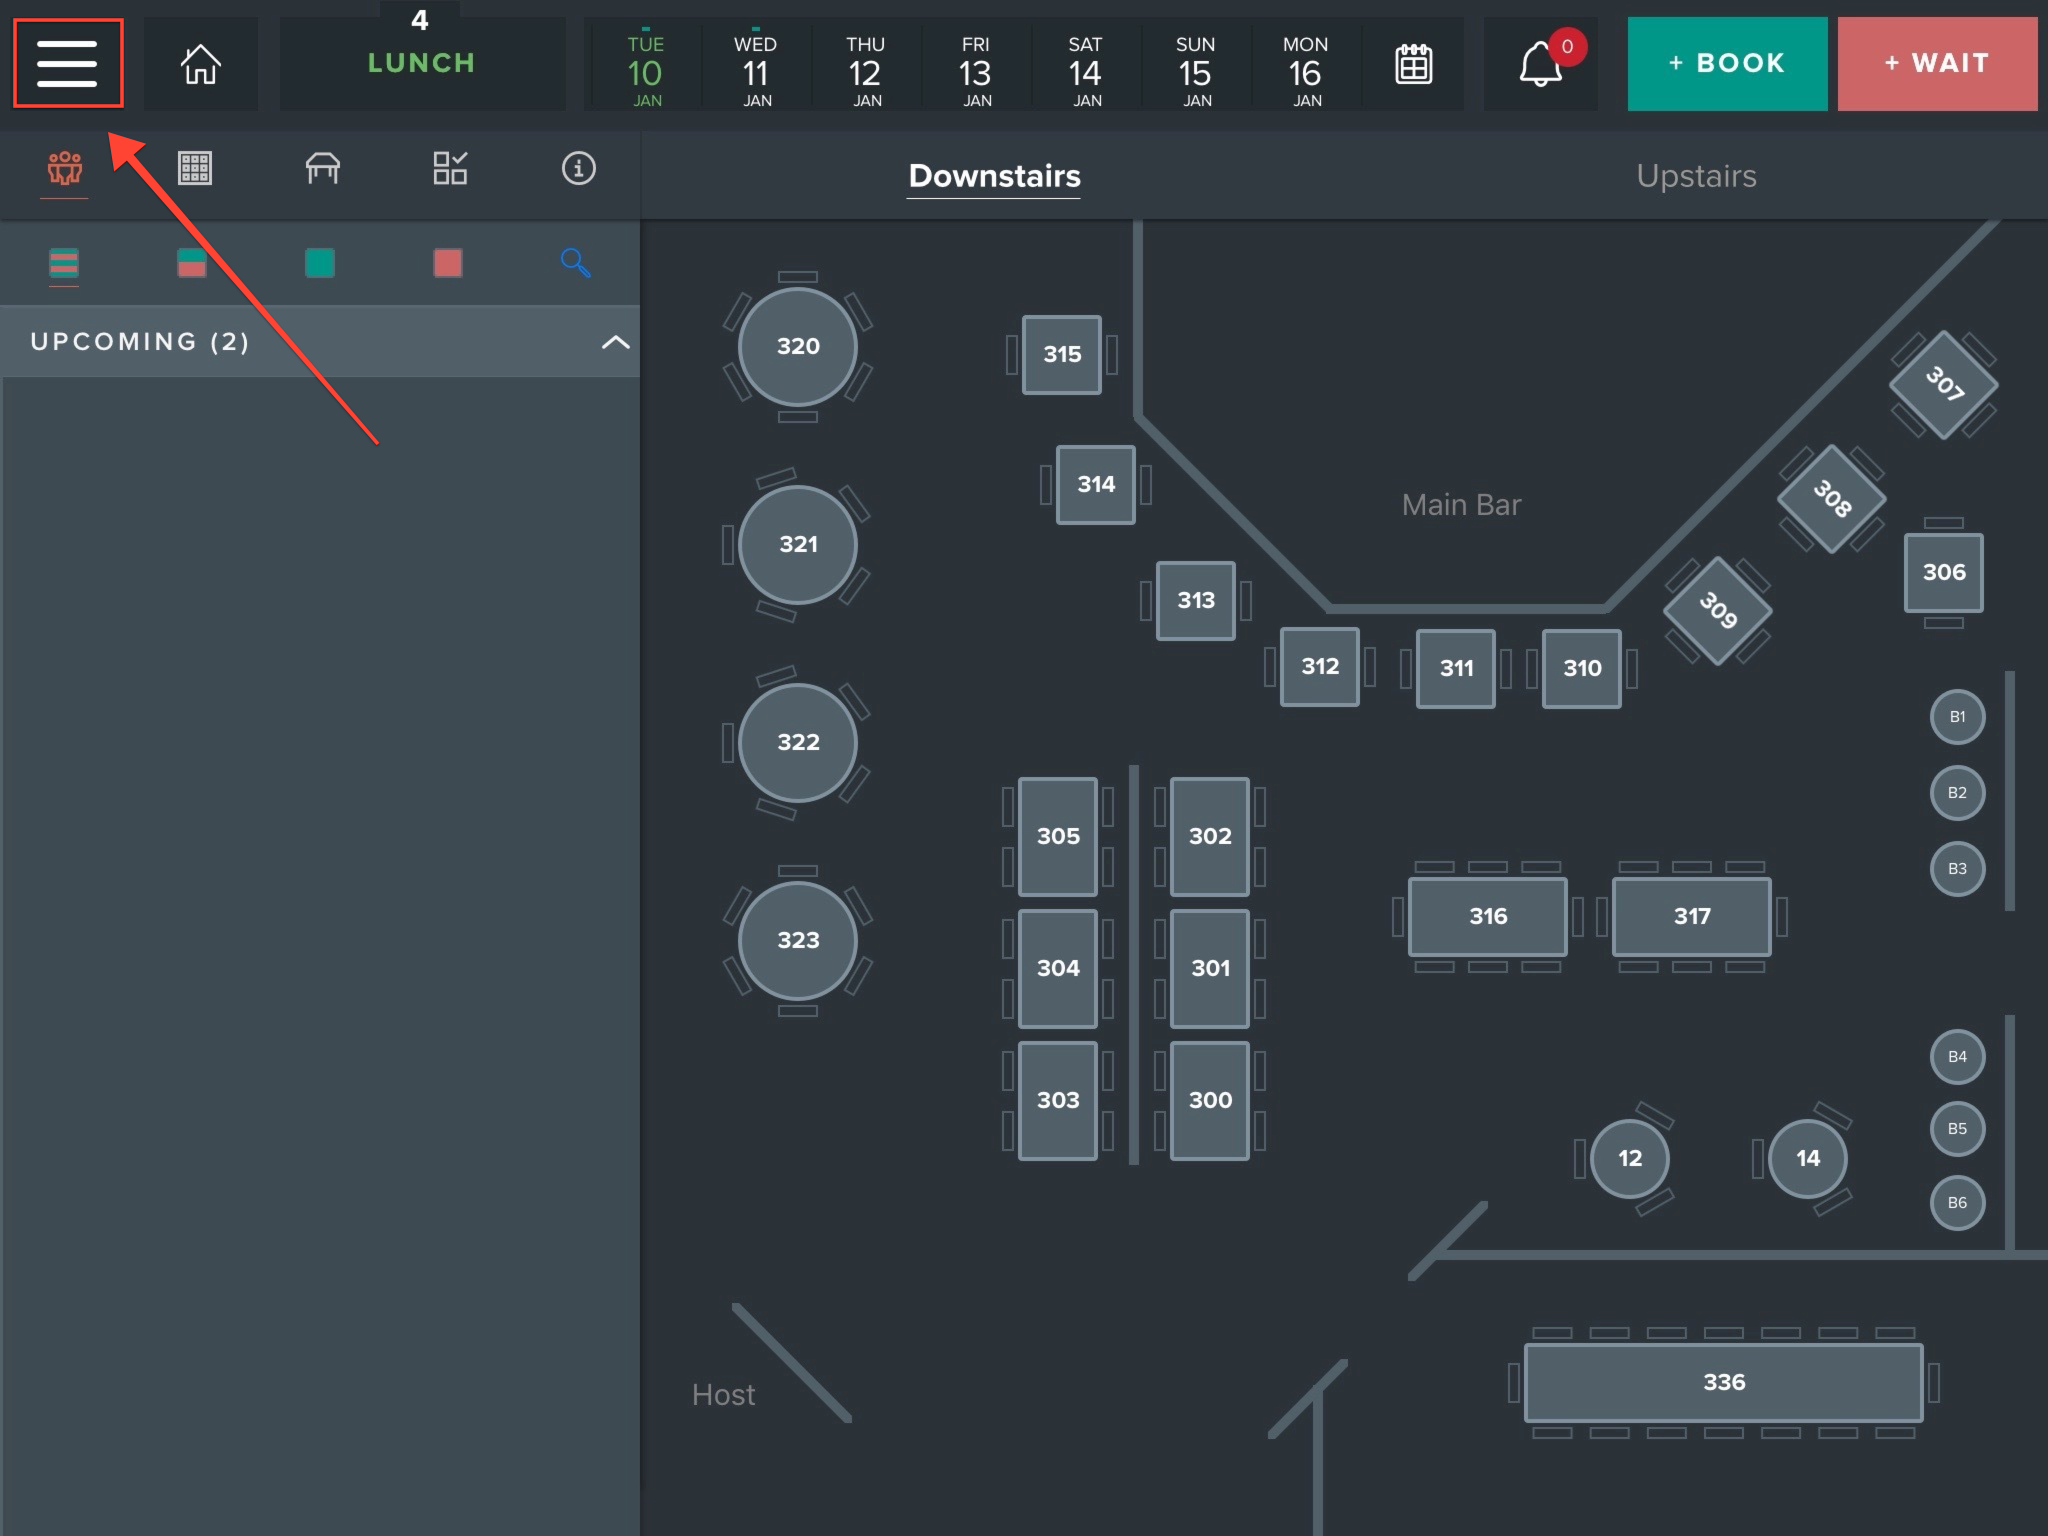Show the info circle panel
Image resolution: width=2048 pixels, height=1536 pixels.
578,168
